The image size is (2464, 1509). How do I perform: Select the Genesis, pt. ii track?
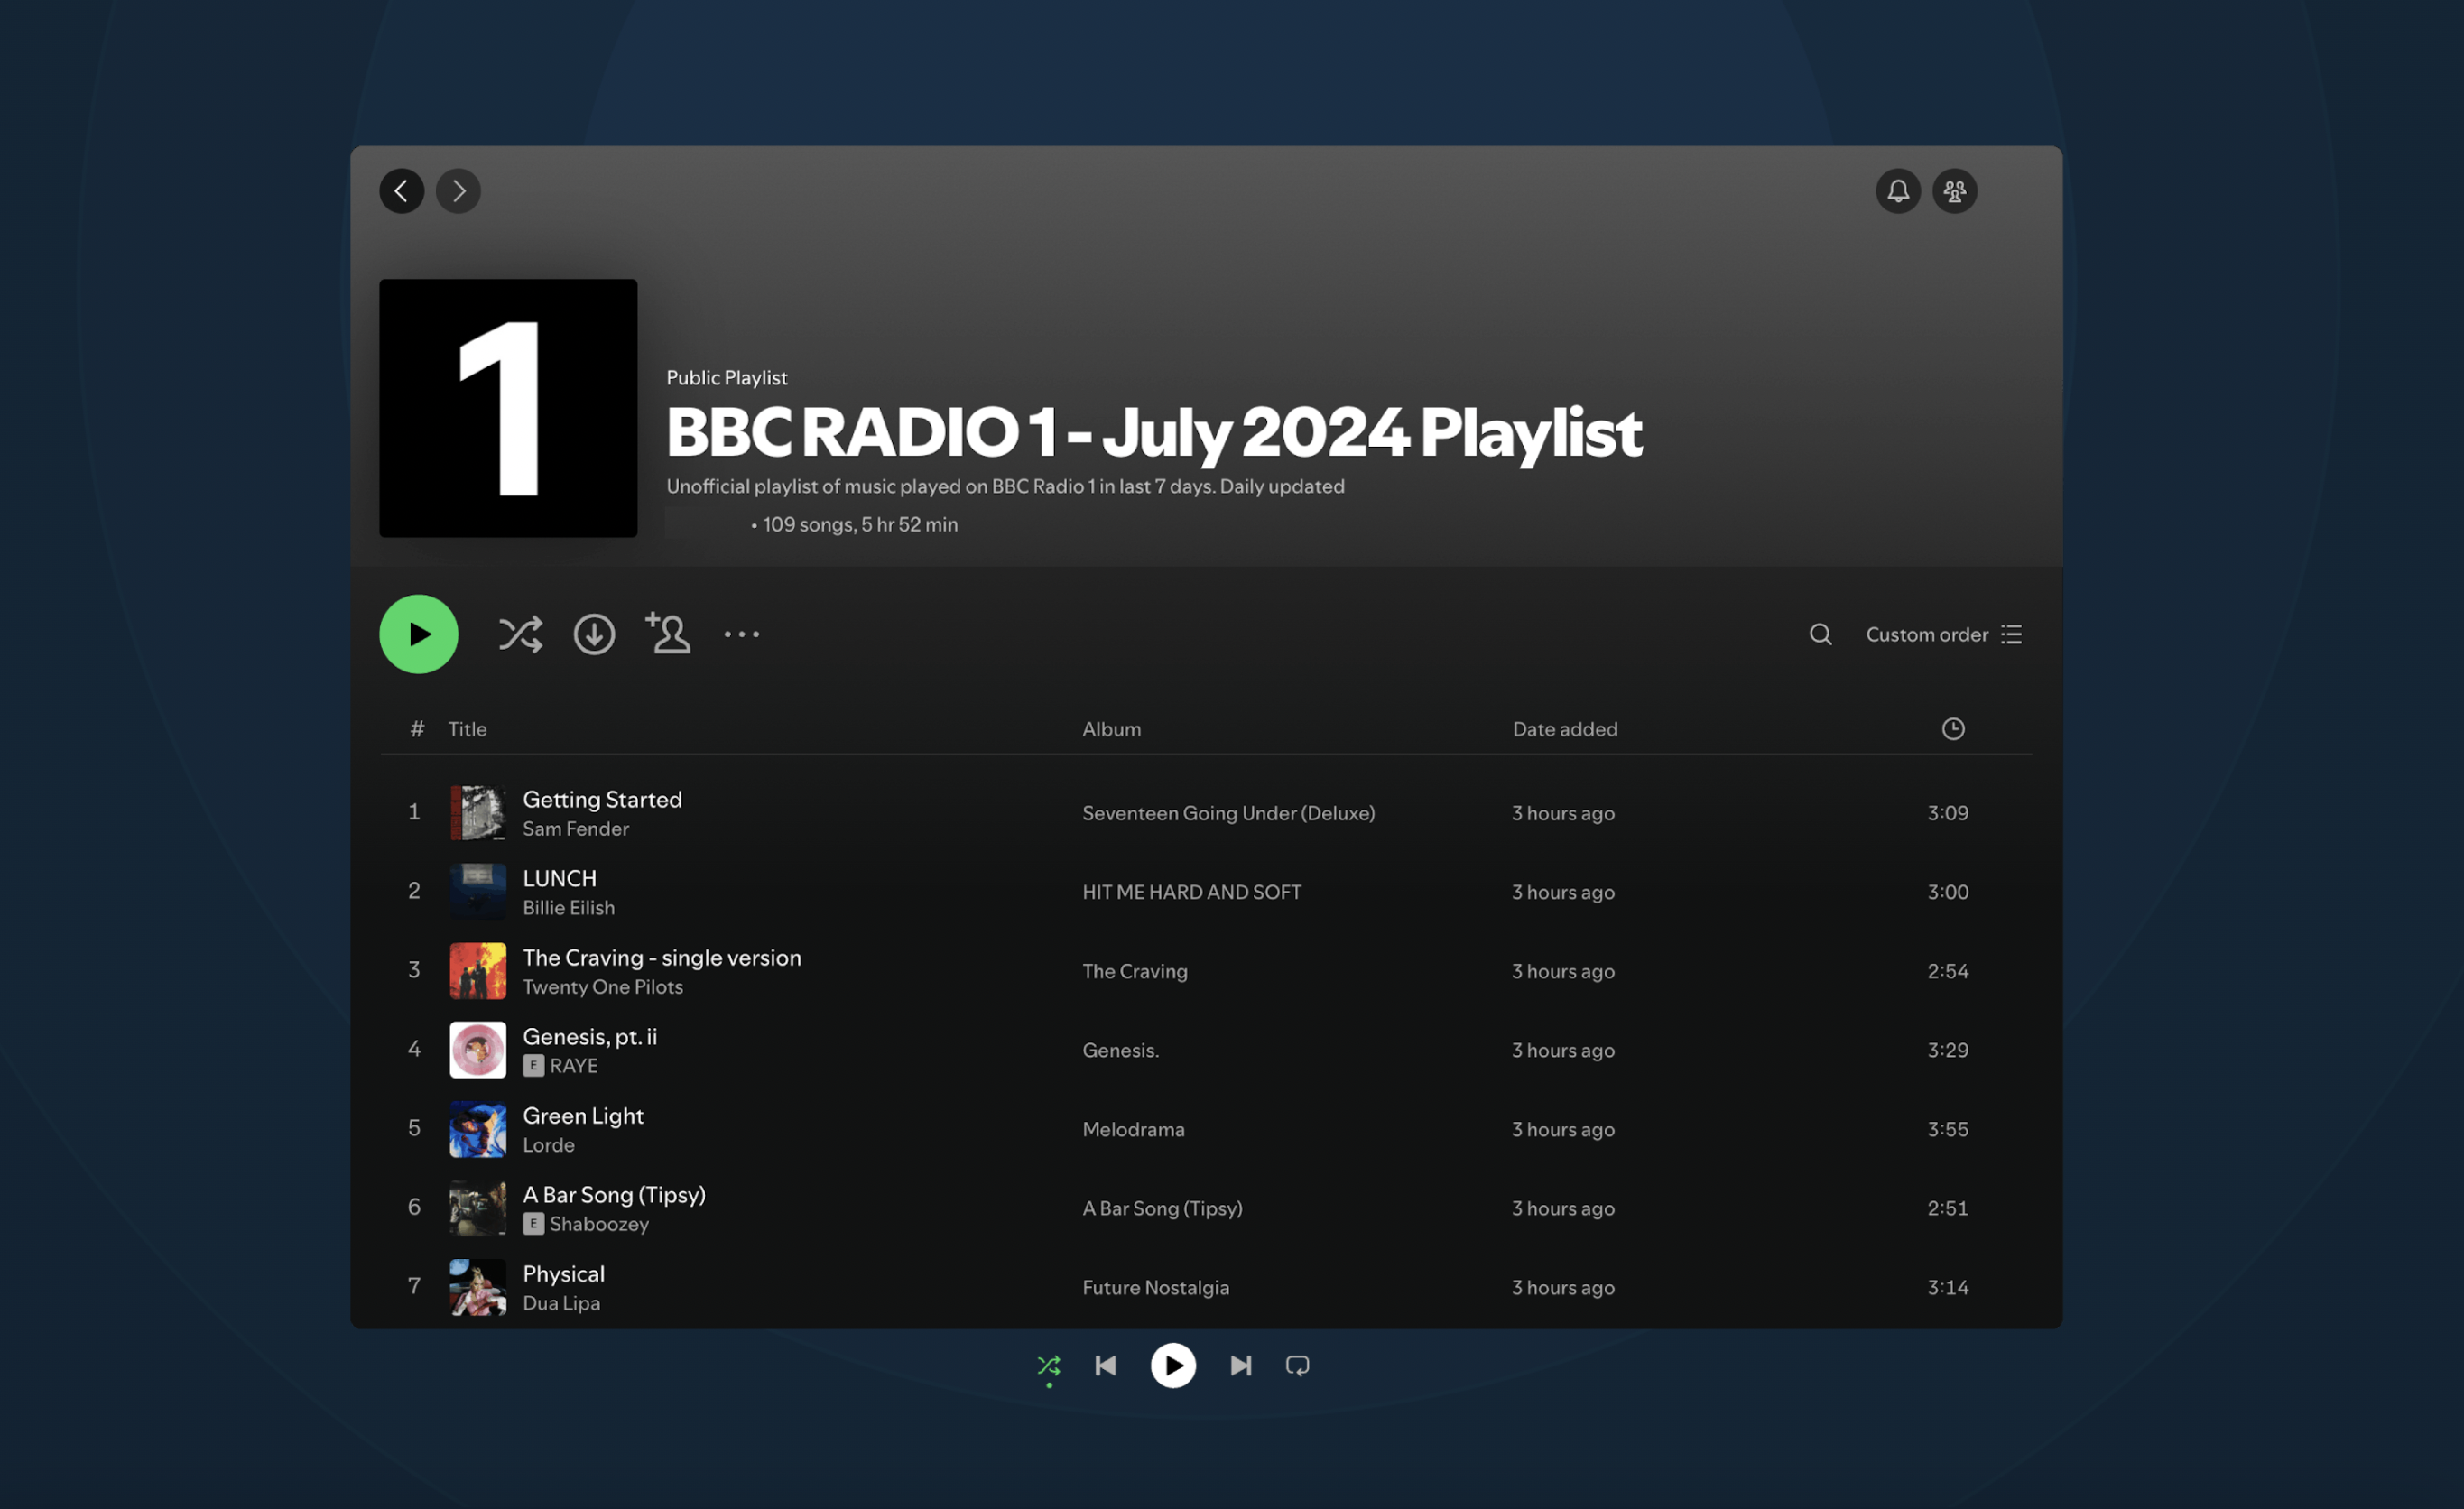coord(589,1036)
